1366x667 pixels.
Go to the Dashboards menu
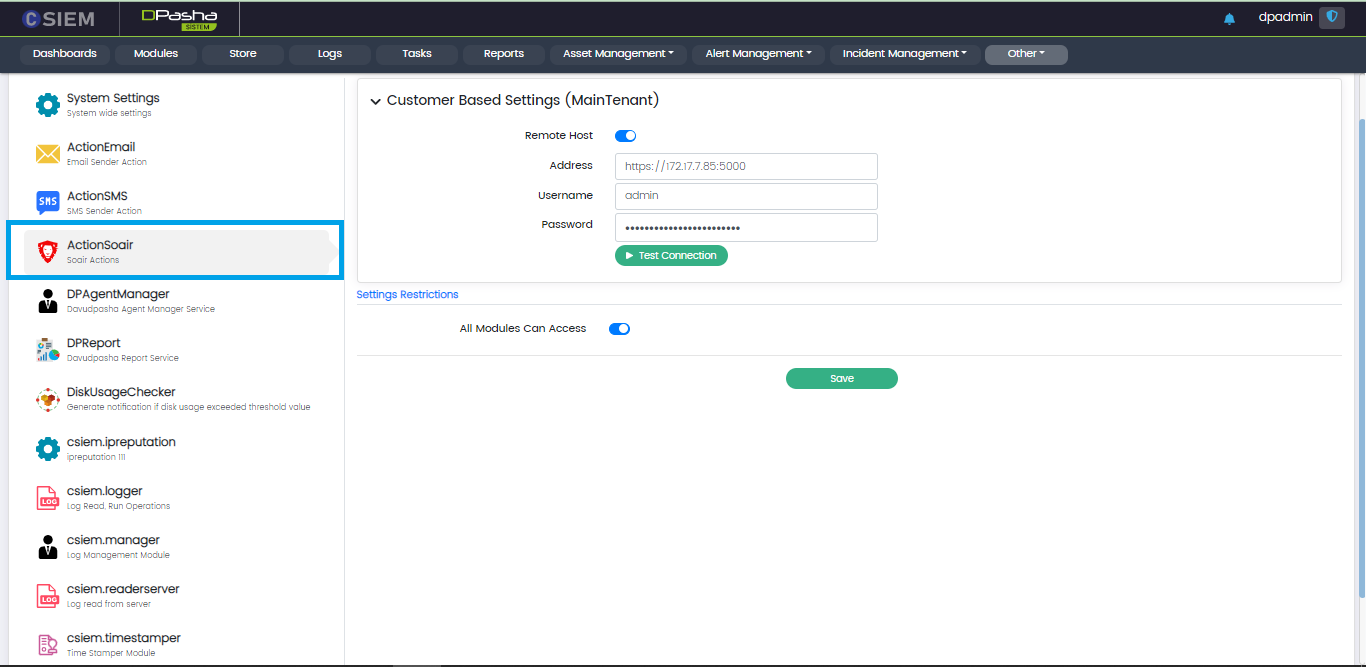point(65,54)
